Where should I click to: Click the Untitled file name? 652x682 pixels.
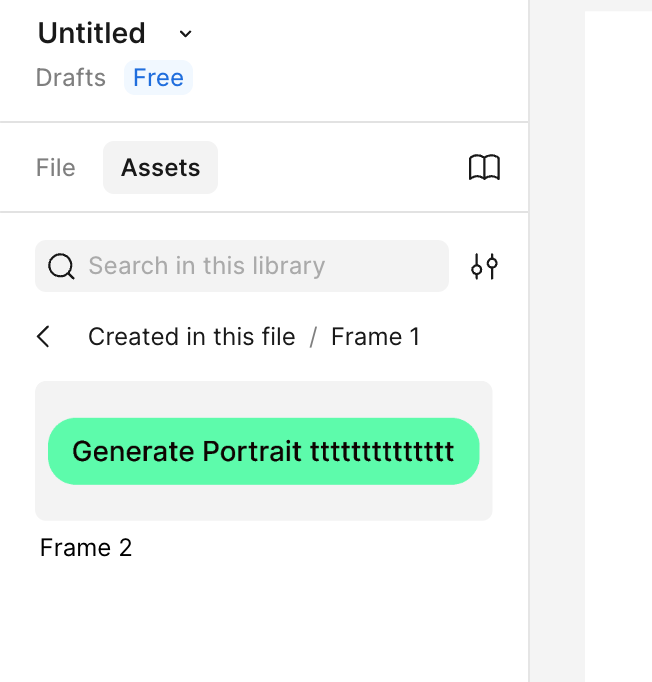(91, 33)
